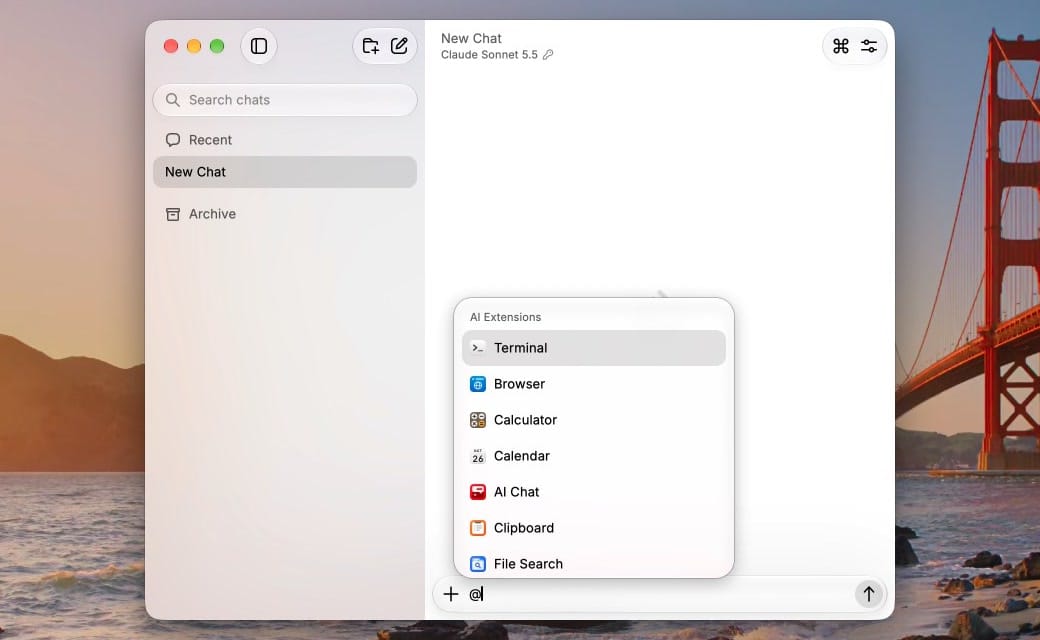Viewport: 1040px width, 640px height.
Task: Select Clipboard extension entry
Action: coord(594,528)
